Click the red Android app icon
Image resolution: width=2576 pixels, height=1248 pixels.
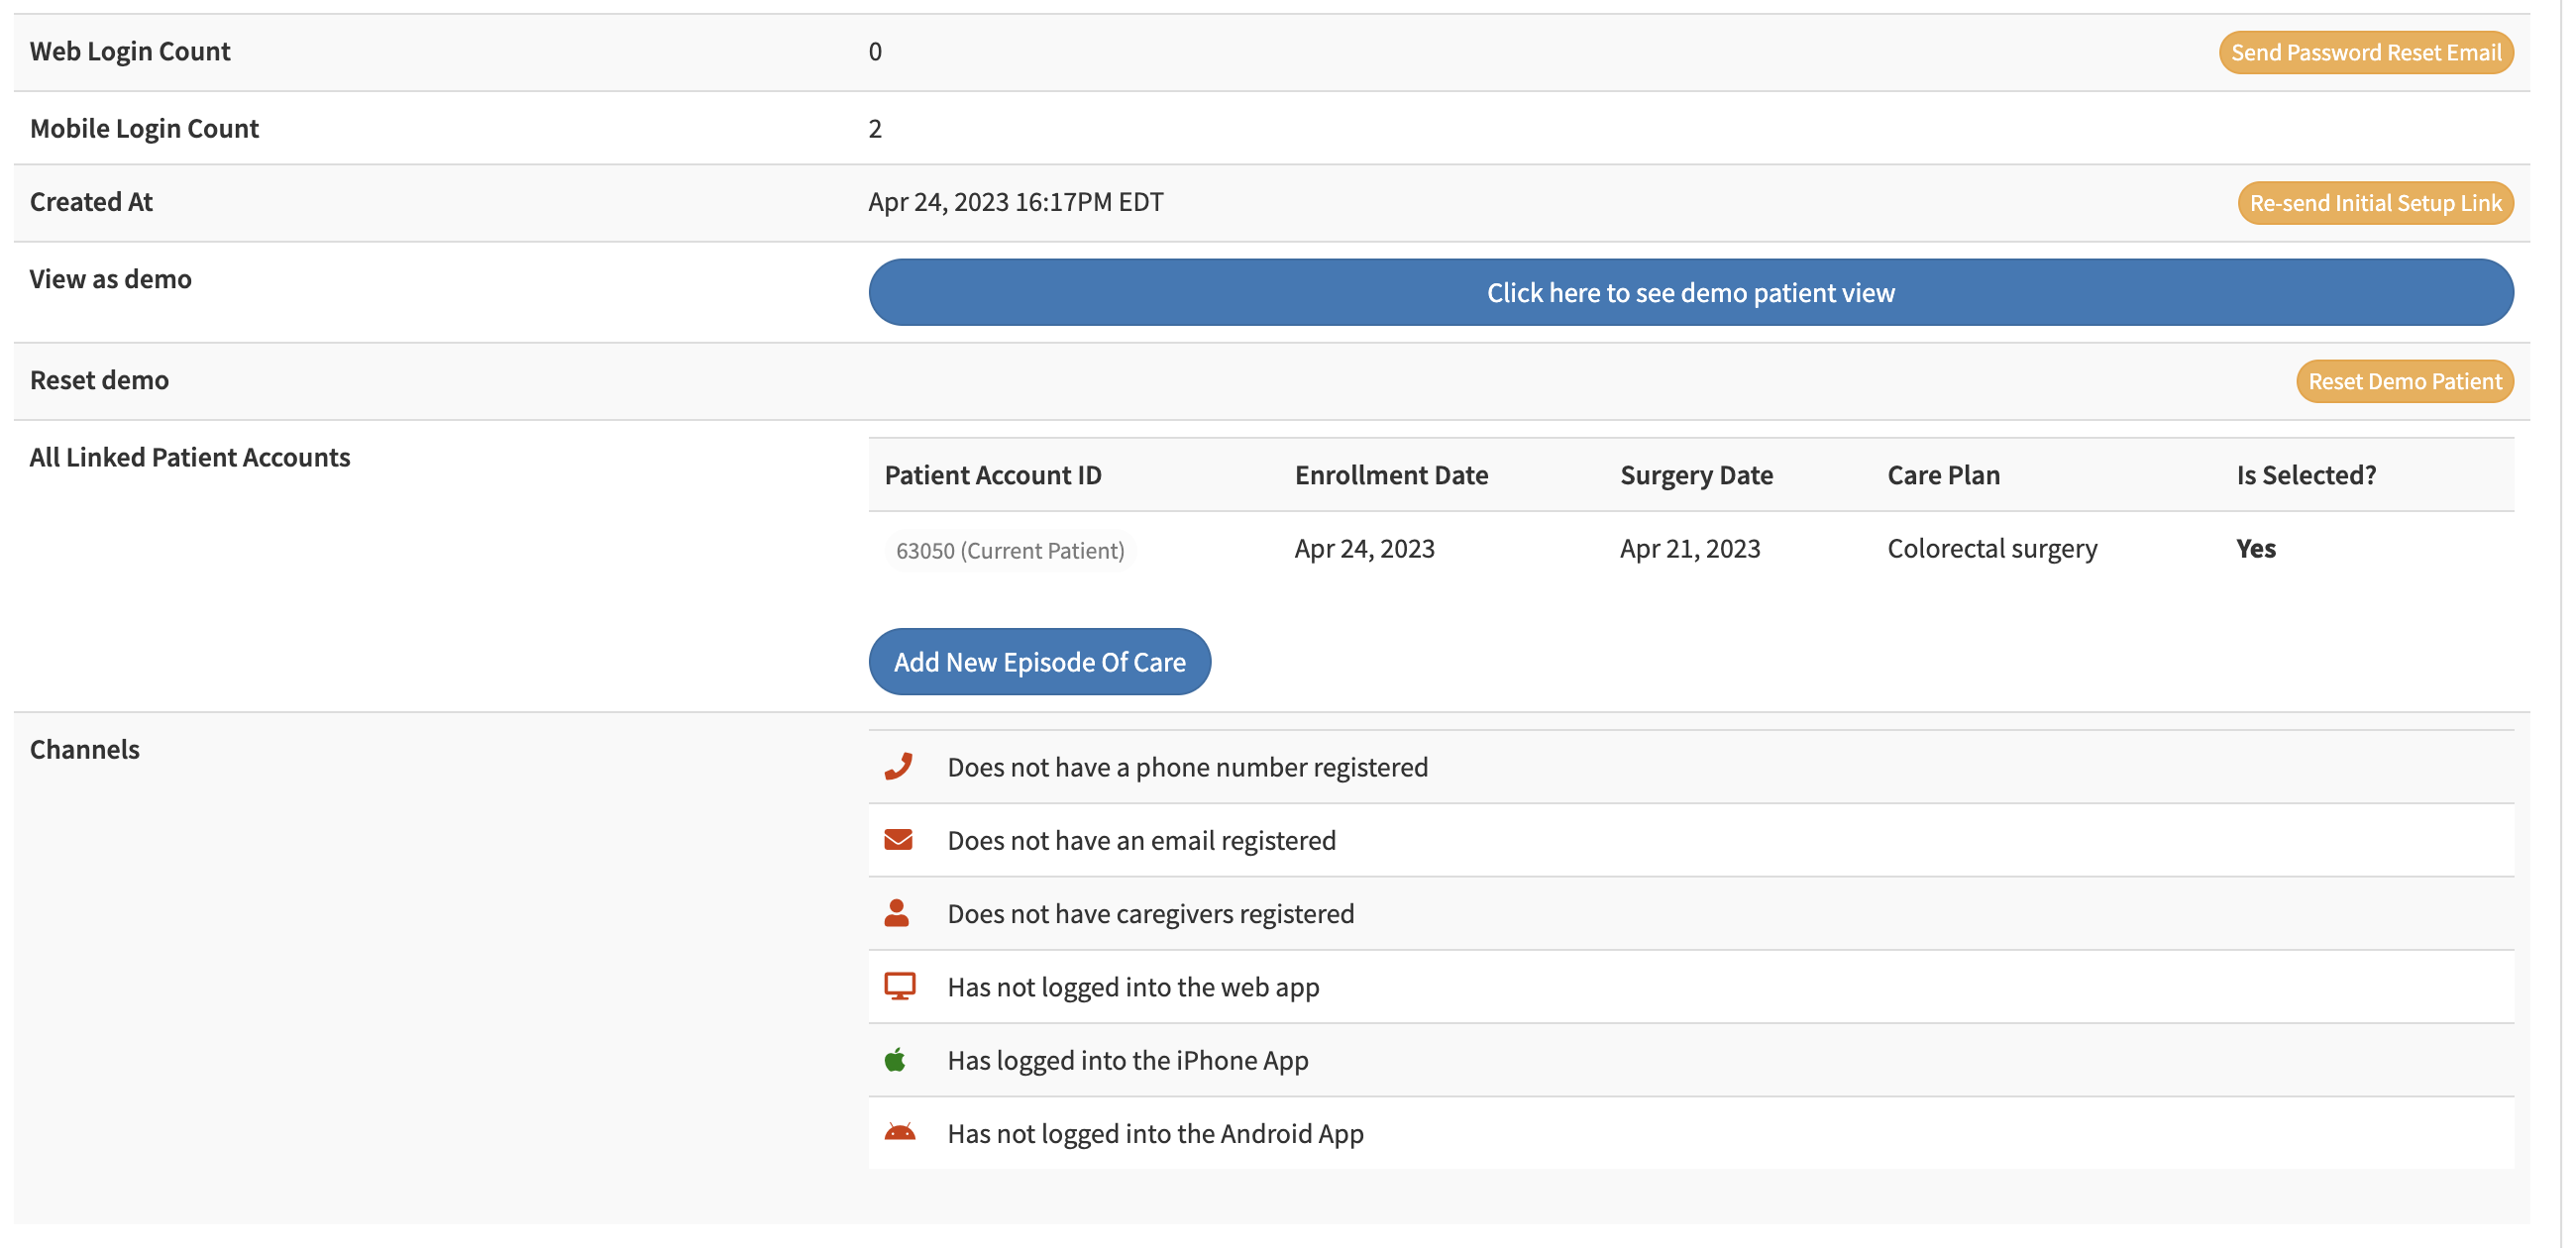(x=899, y=1133)
